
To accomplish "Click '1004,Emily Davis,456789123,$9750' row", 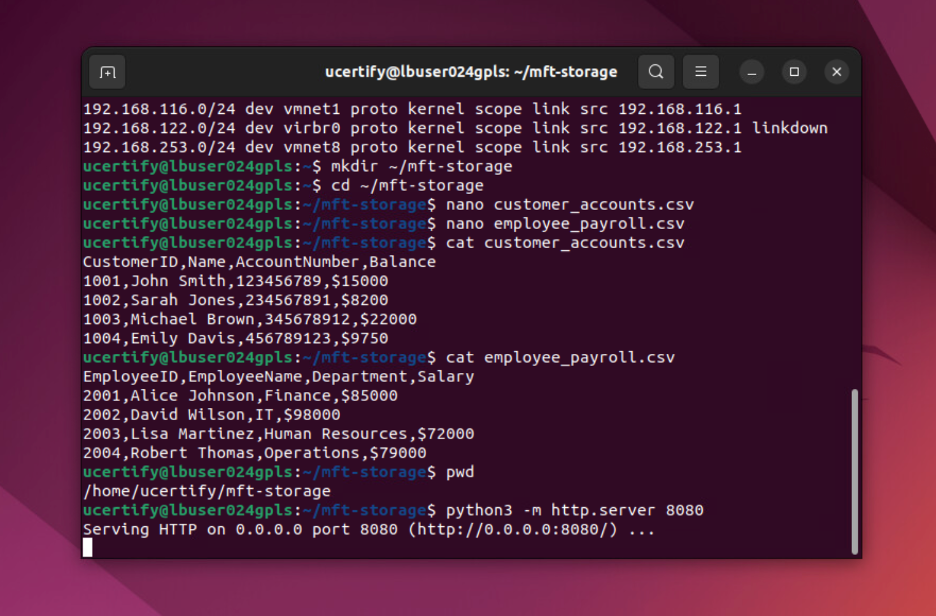I will pyautogui.click(x=236, y=338).
